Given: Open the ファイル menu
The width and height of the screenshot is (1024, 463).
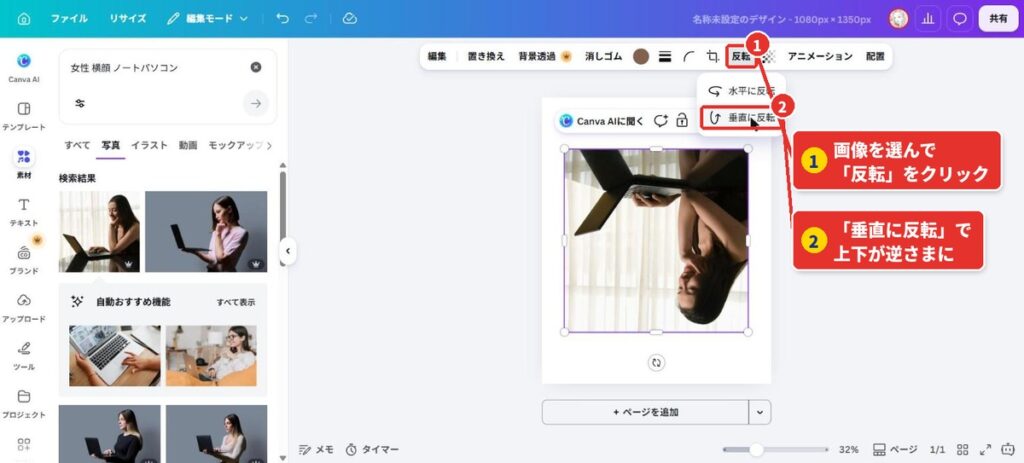Looking at the screenshot, I should pyautogui.click(x=69, y=19).
